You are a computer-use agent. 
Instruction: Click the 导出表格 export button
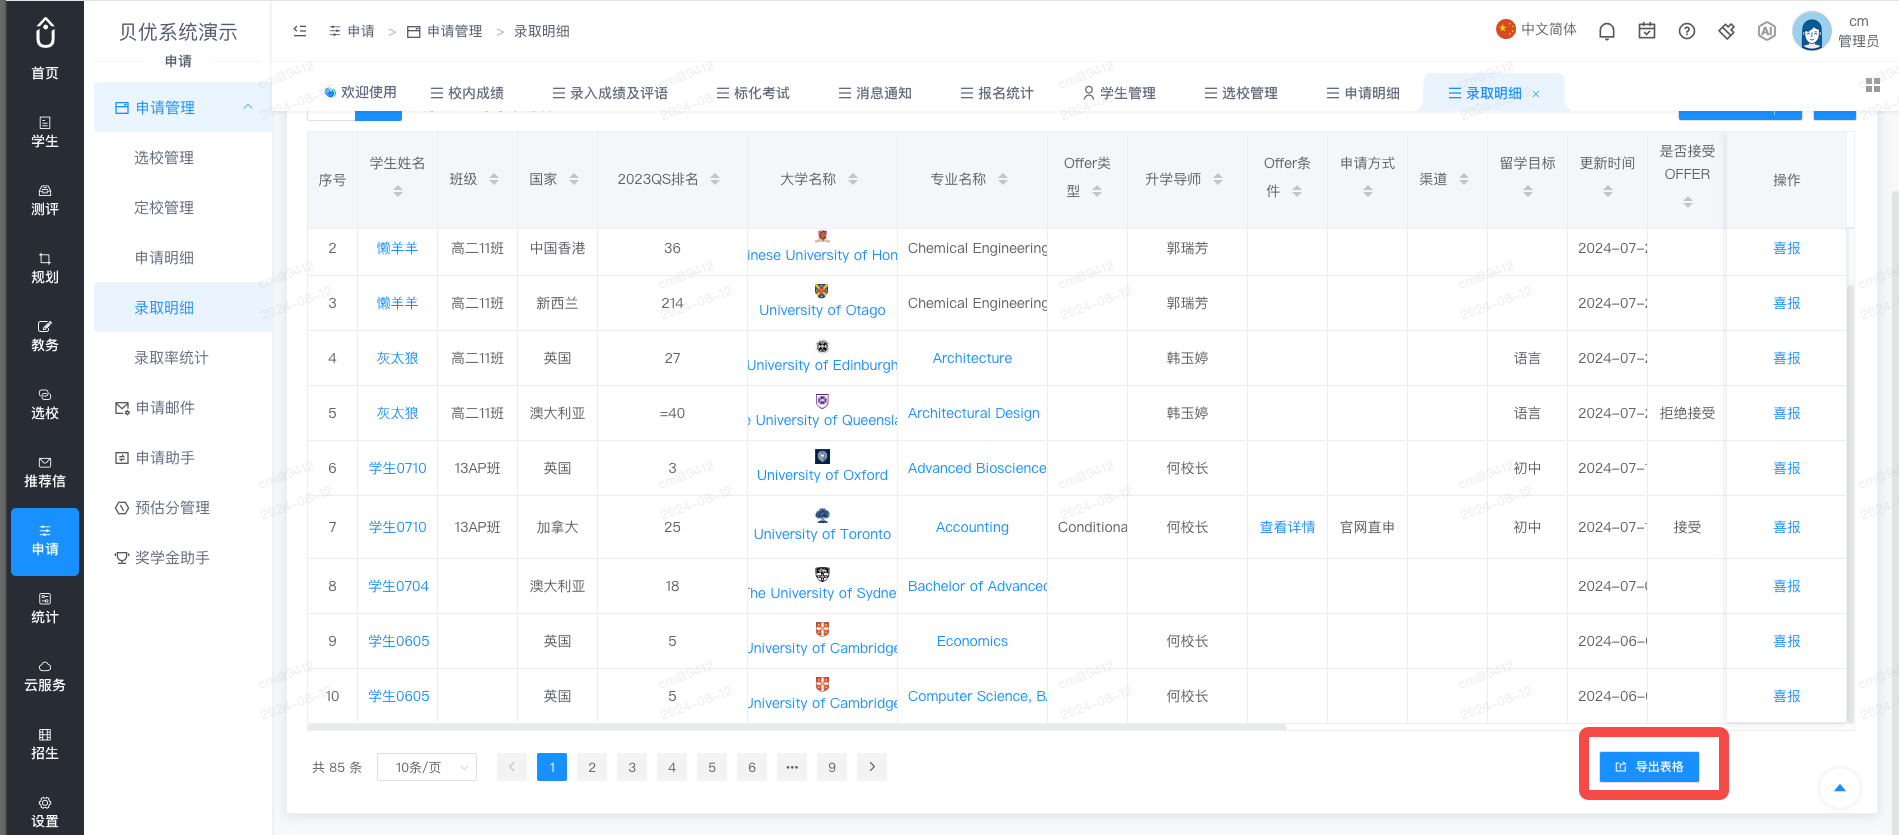(1649, 767)
